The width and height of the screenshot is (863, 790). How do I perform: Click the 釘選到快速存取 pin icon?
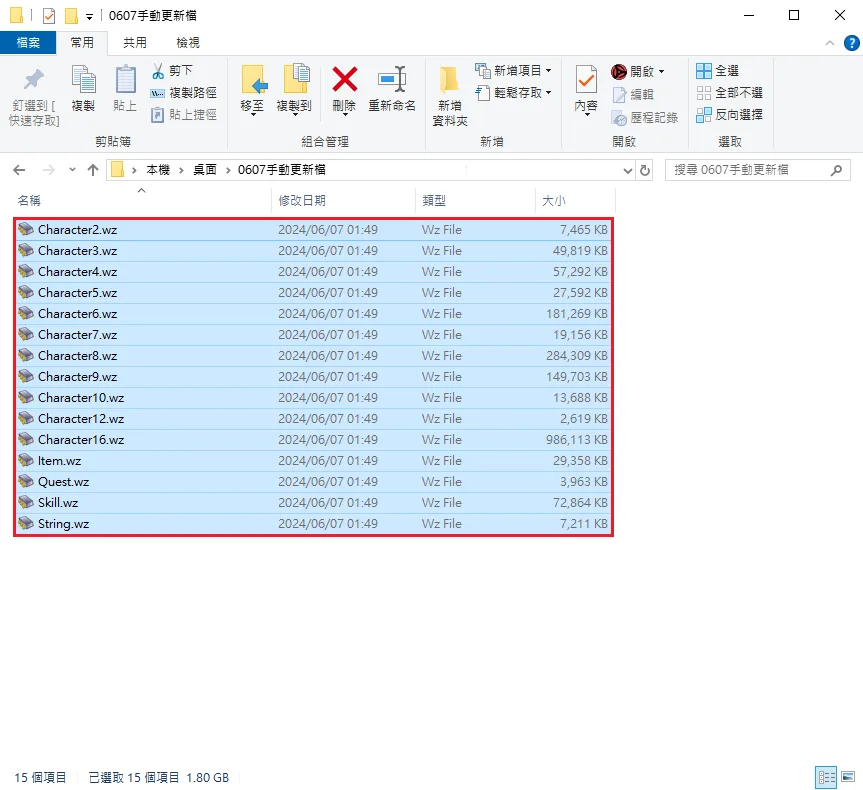click(34, 81)
